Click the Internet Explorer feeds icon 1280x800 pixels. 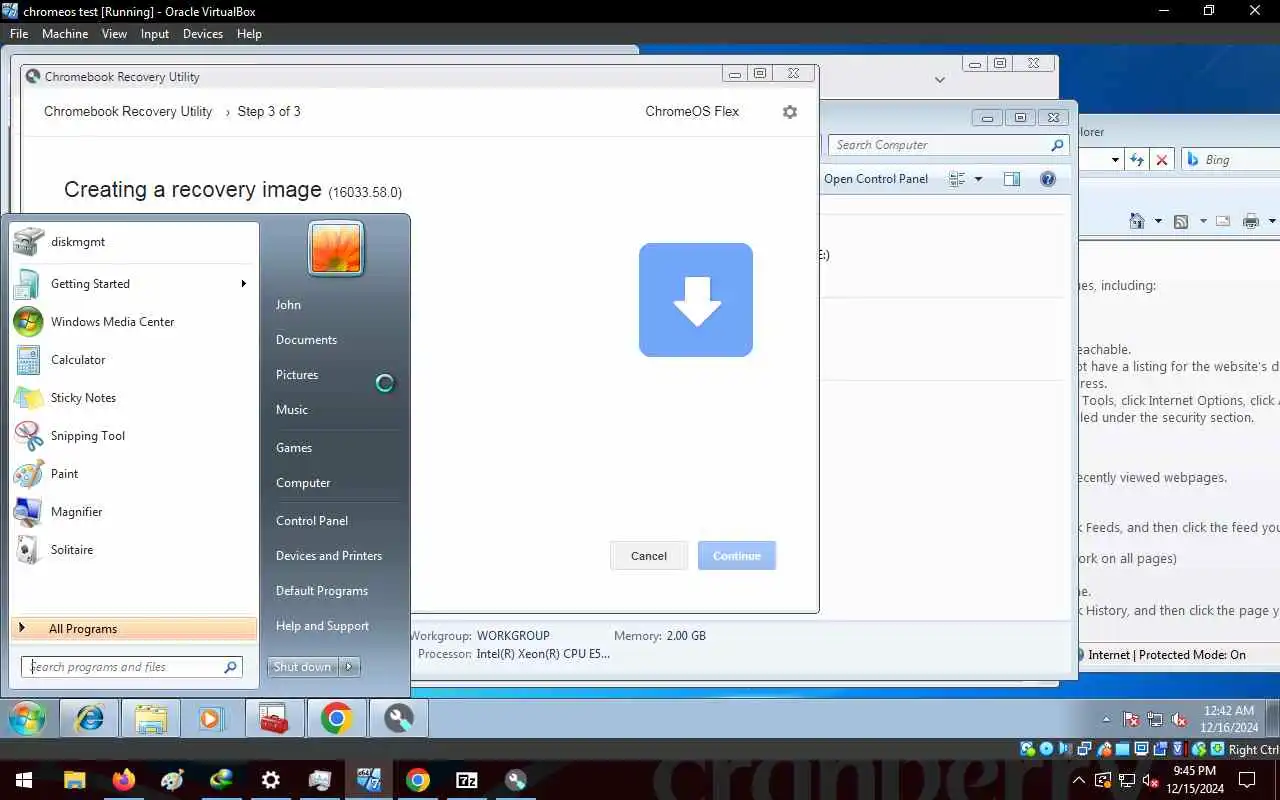[x=1181, y=221]
